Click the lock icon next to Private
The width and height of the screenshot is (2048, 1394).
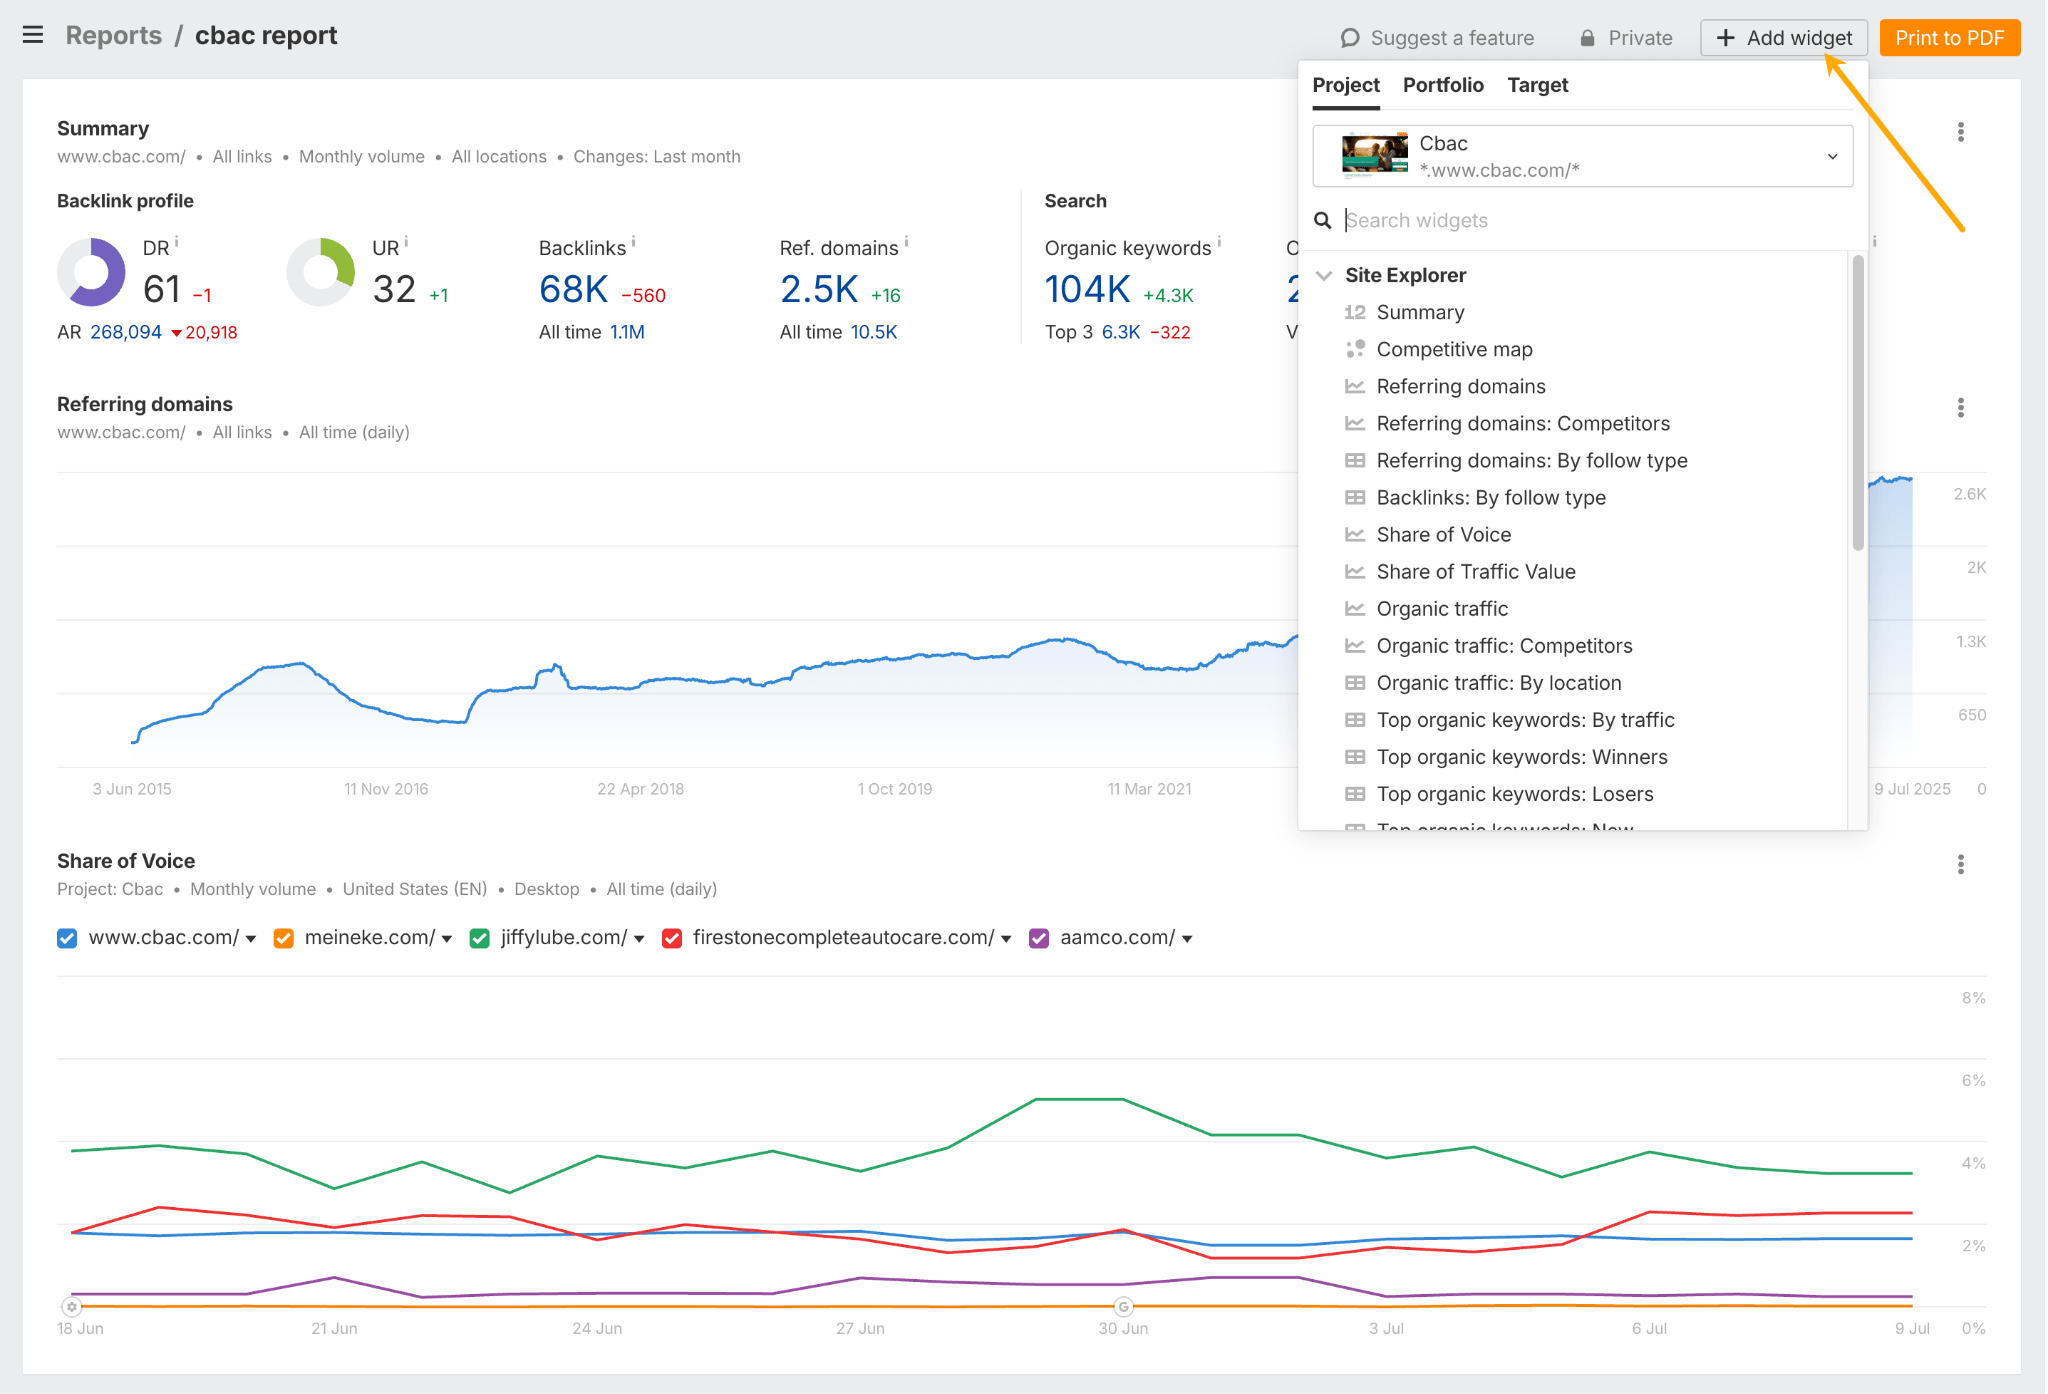(x=1587, y=37)
